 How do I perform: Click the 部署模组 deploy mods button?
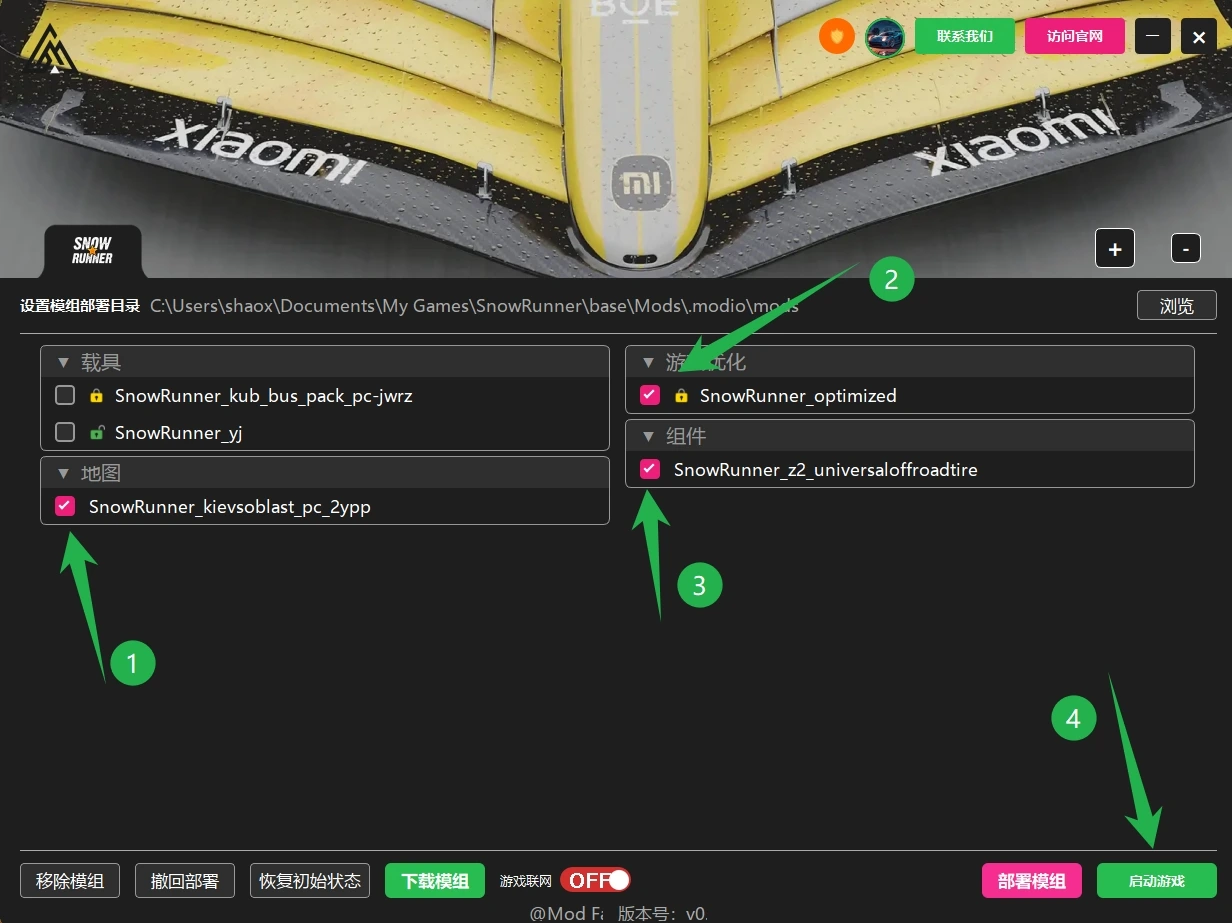pyautogui.click(x=1032, y=881)
